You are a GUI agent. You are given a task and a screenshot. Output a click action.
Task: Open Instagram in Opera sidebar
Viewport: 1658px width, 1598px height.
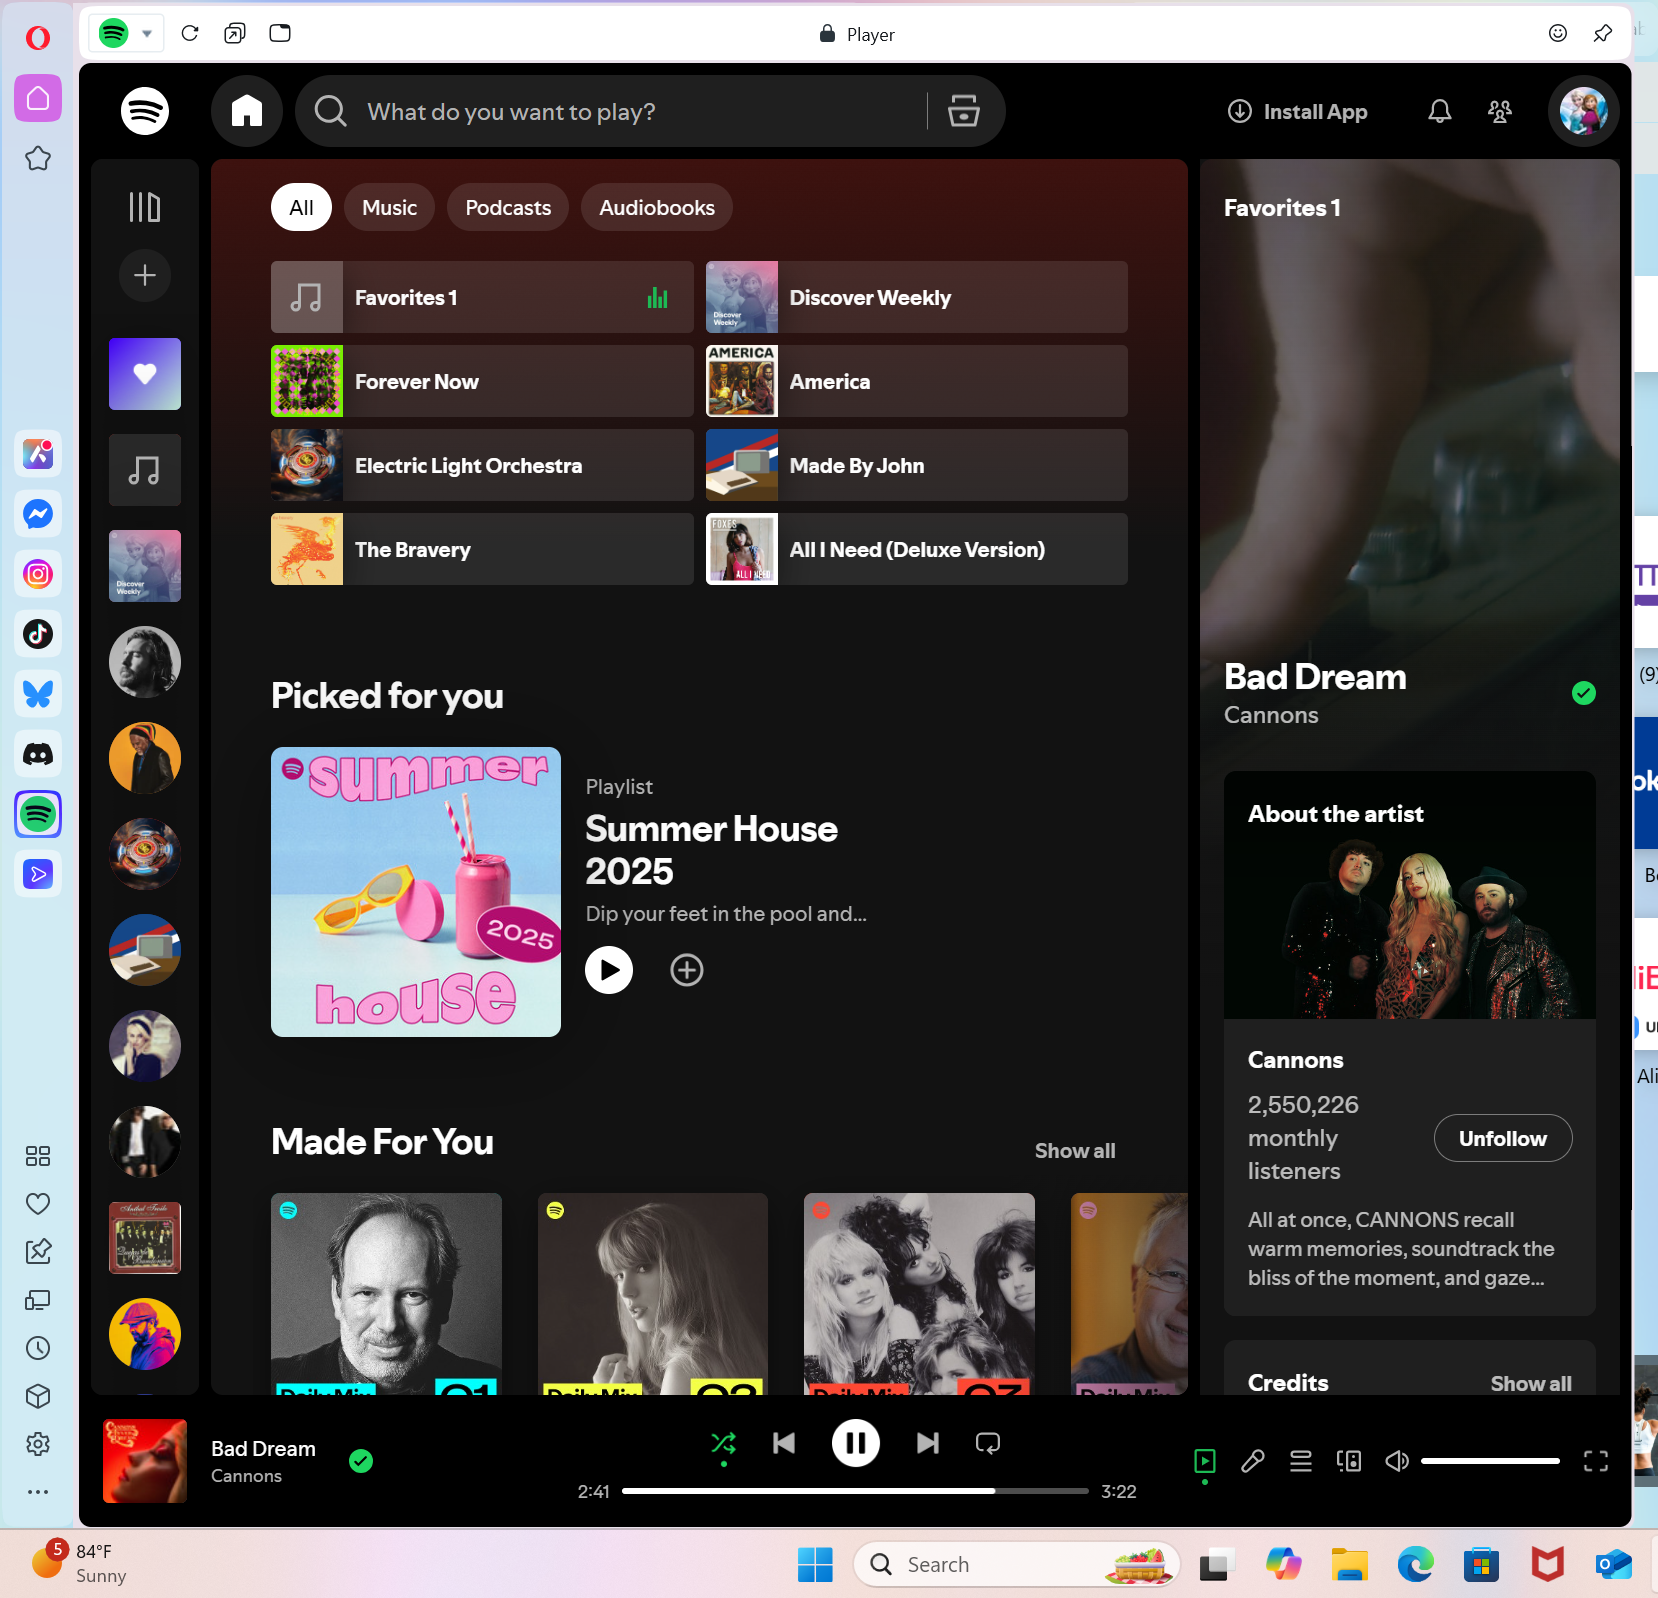point(38,574)
